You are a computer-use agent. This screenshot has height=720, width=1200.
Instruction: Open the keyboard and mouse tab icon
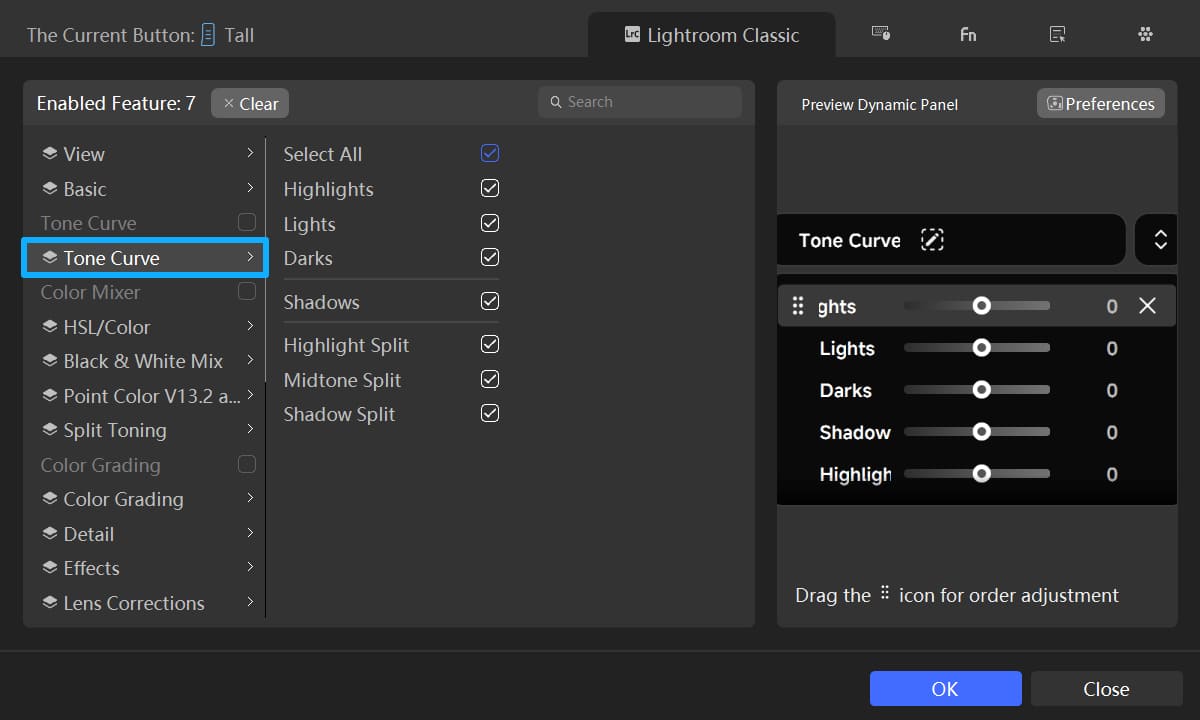click(881, 34)
